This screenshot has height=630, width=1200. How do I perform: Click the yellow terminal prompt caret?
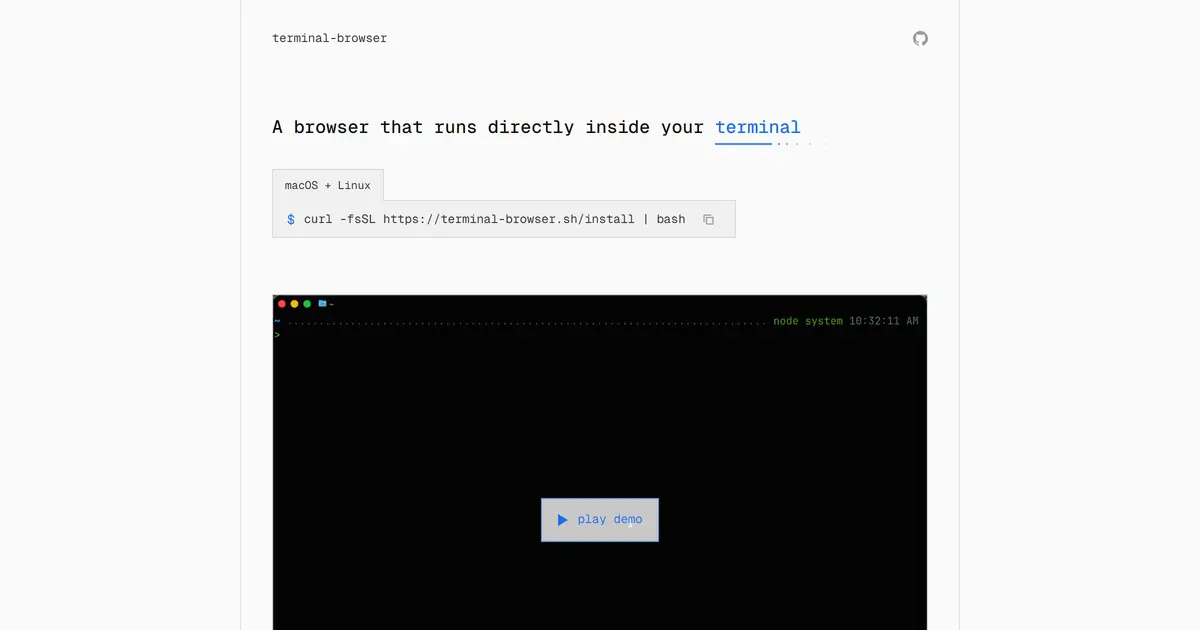(x=277, y=335)
